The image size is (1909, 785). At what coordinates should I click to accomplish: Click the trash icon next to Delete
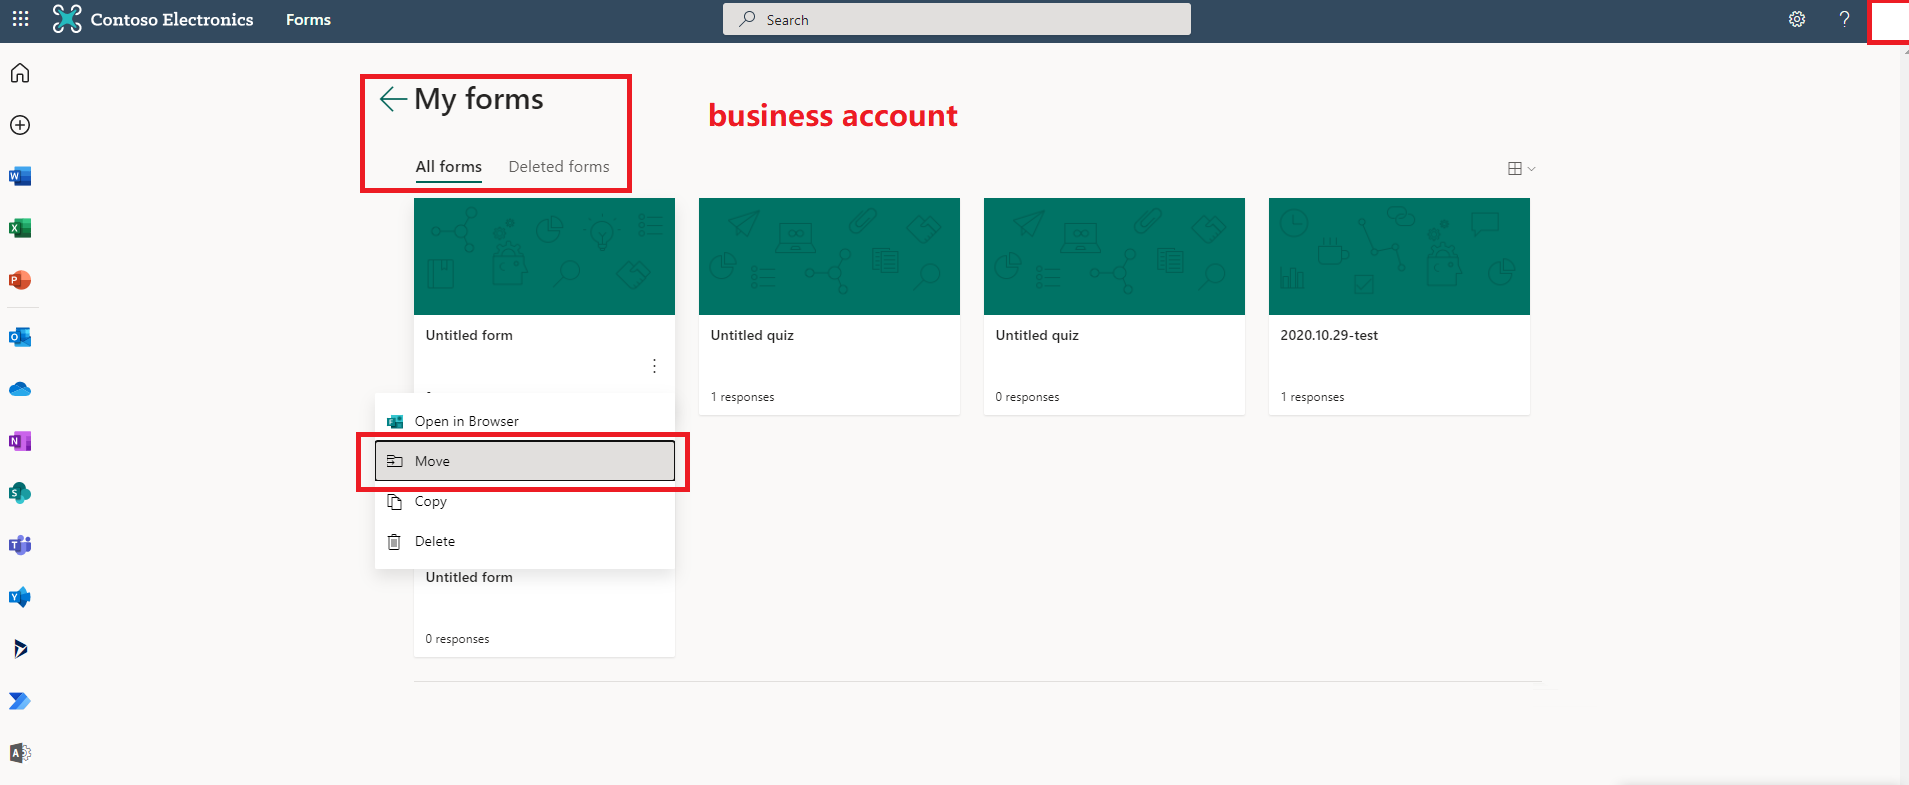coord(394,541)
